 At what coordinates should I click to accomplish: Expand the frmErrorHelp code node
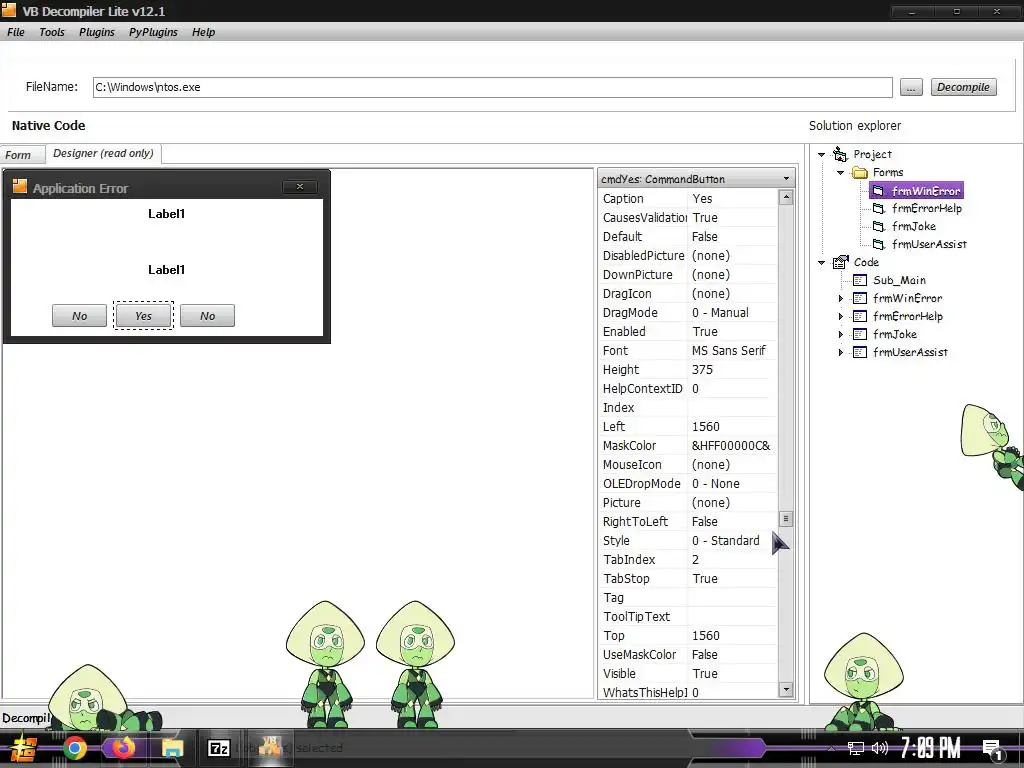[841, 316]
